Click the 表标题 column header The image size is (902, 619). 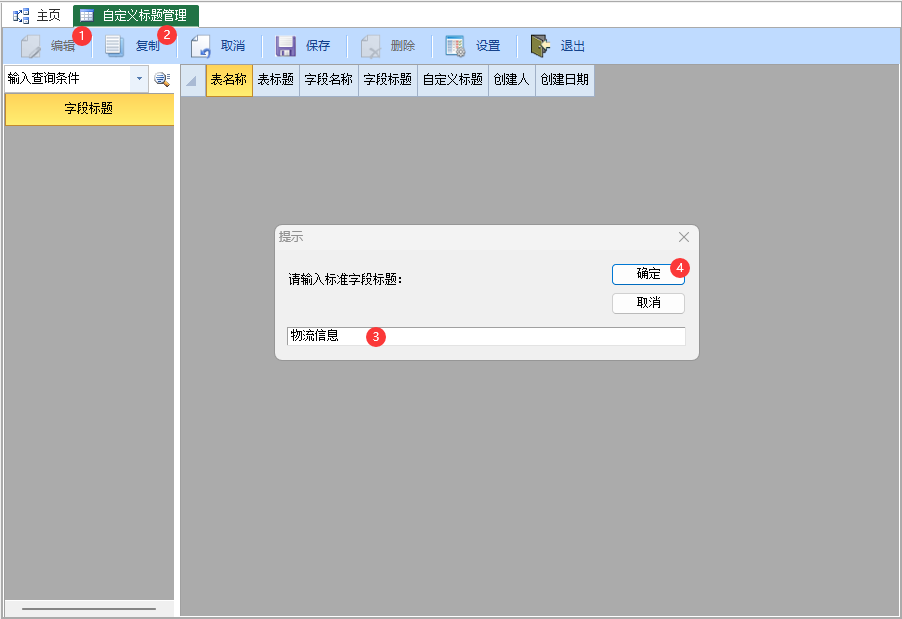(276, 80)
